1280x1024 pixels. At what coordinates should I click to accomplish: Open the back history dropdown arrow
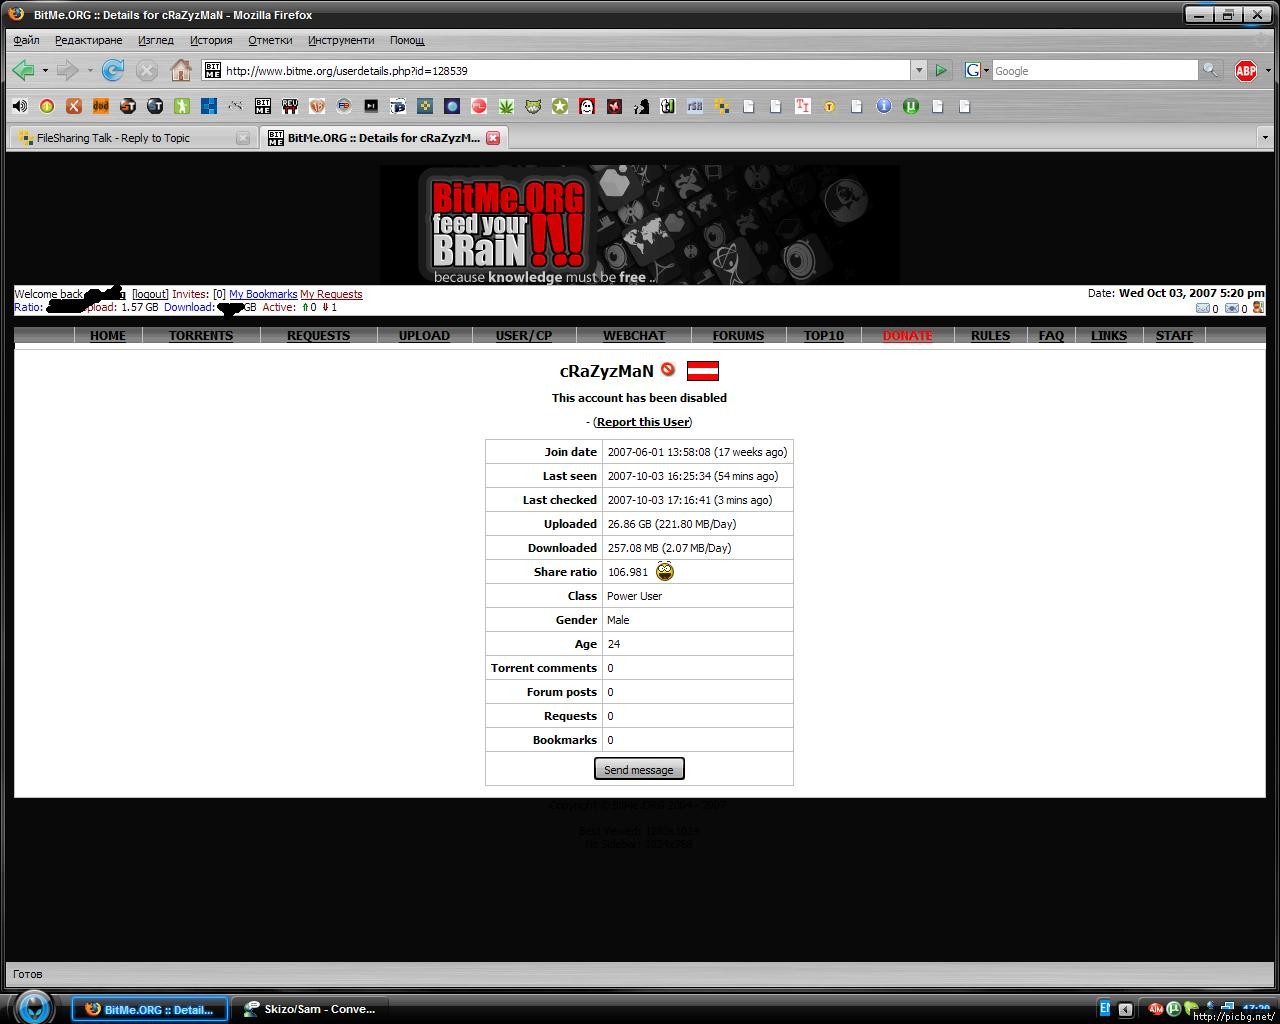[x=45, y=71]
